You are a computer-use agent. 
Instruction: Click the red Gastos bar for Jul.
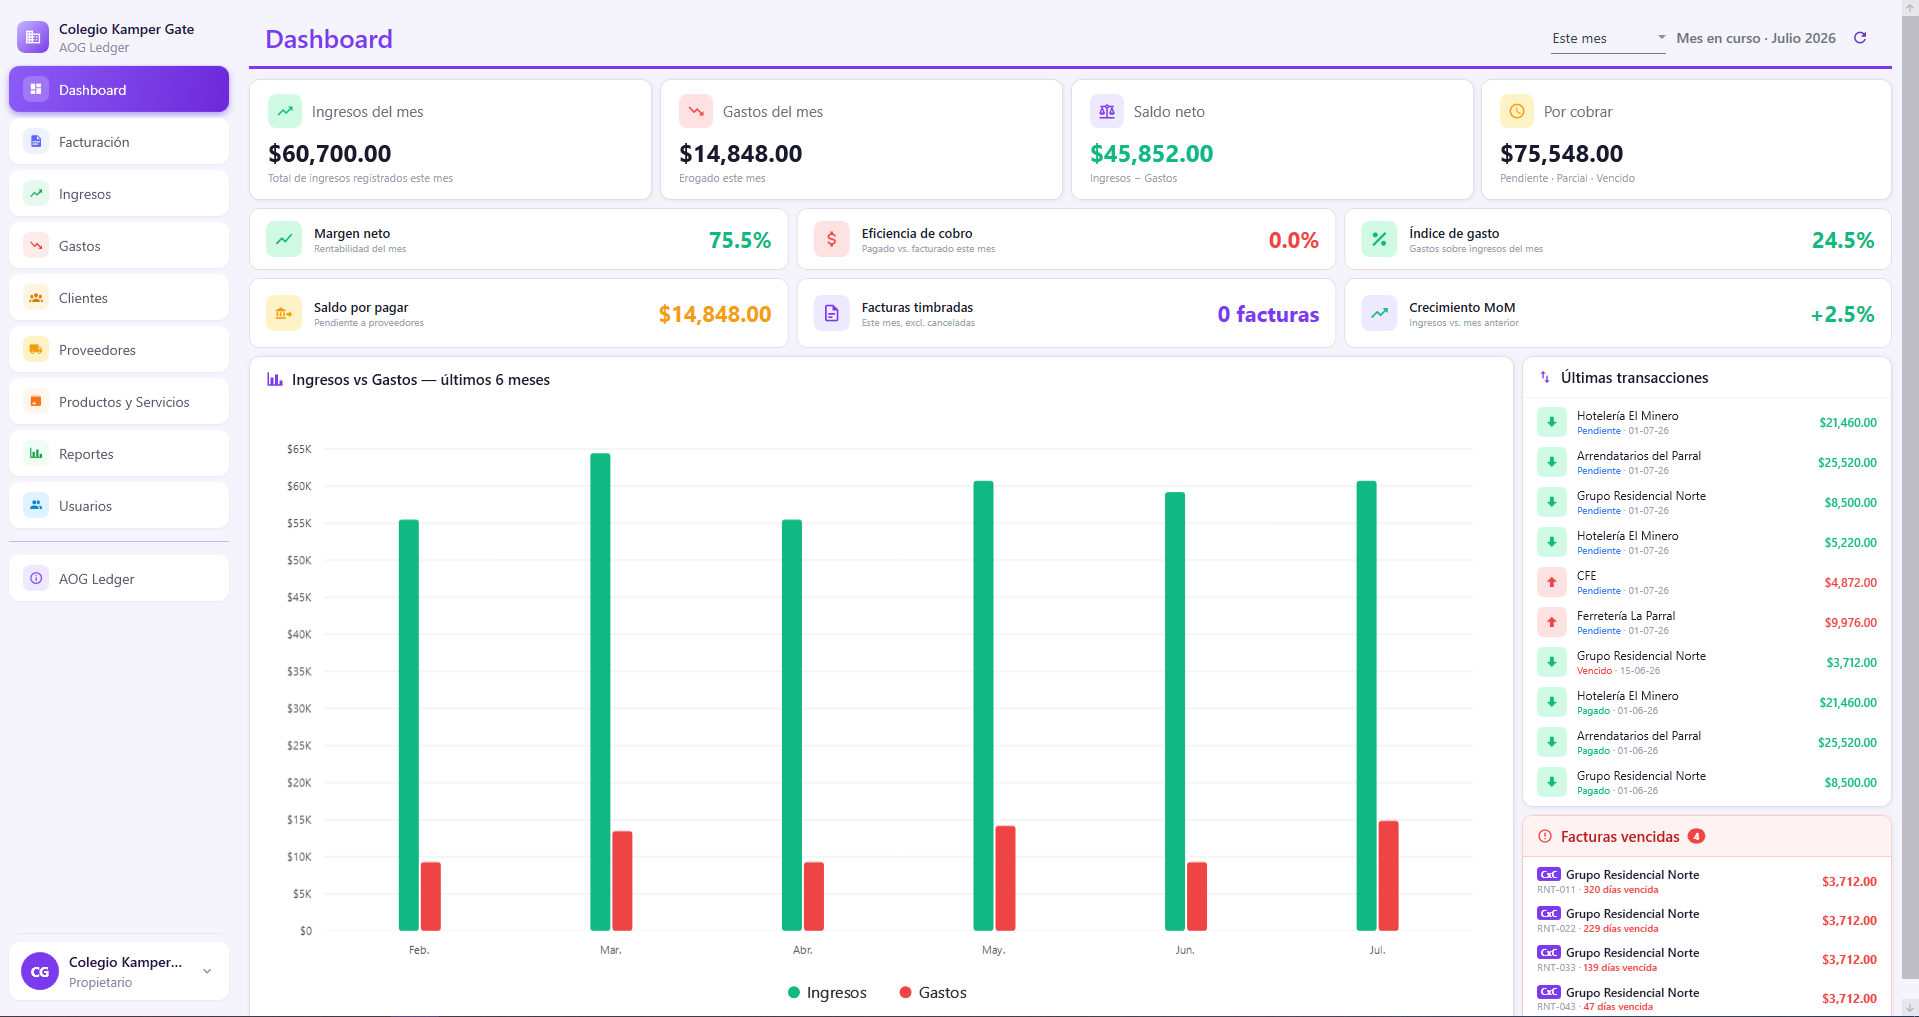1388,876
